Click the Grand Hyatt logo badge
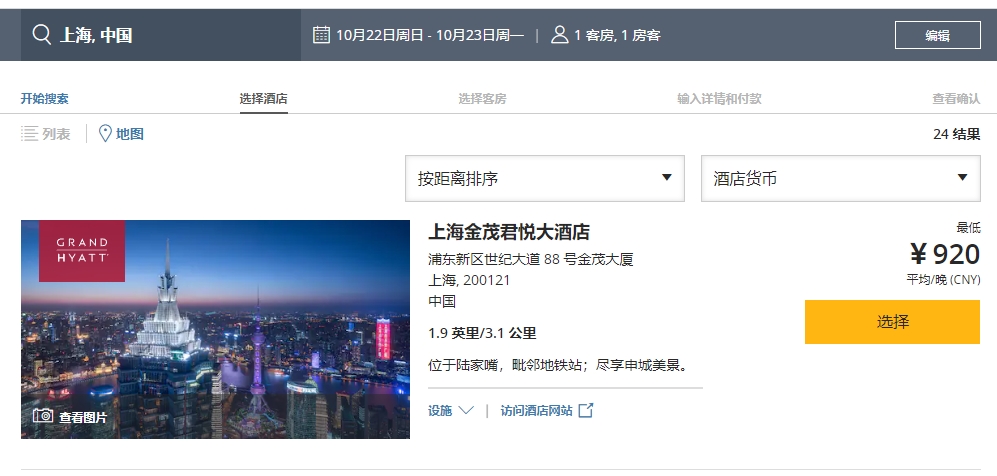 82,251
